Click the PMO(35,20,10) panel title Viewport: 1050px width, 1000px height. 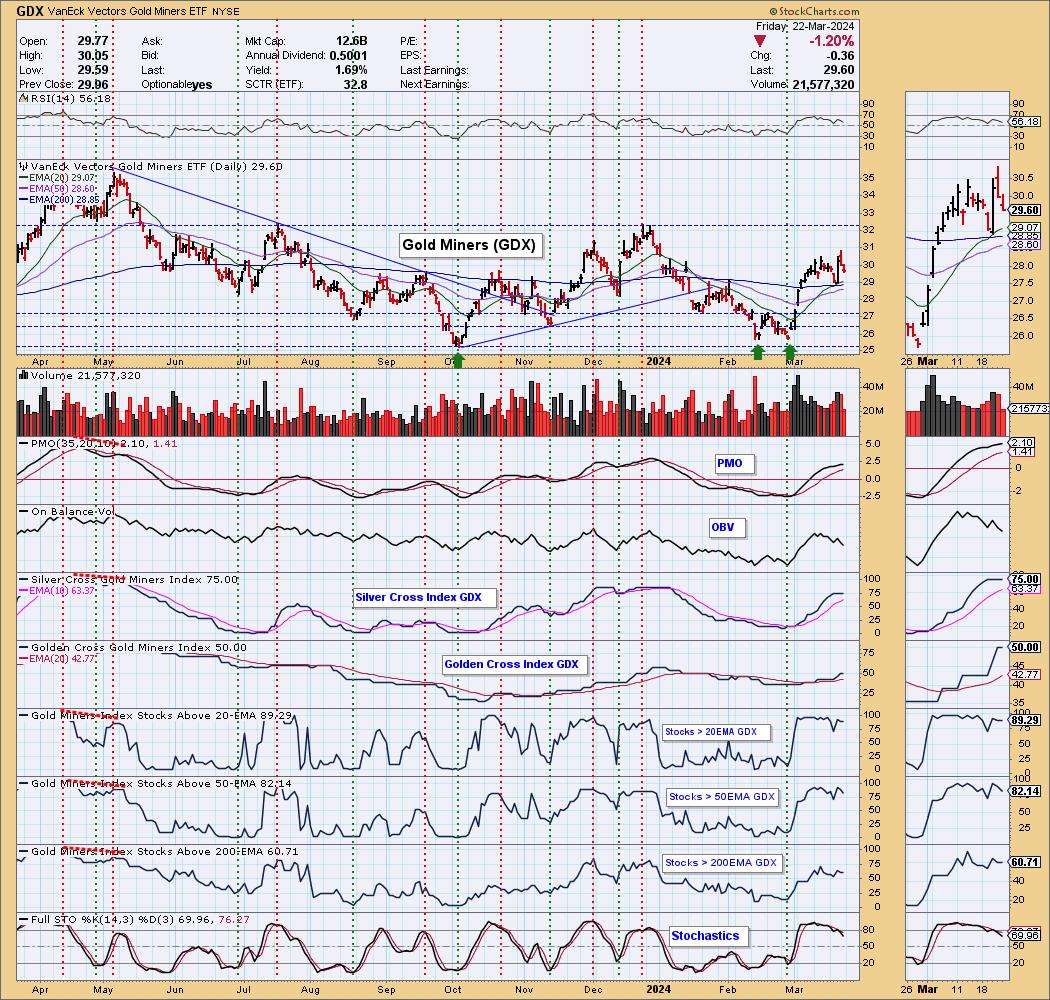pyautogui.click(x=104, y=443)
